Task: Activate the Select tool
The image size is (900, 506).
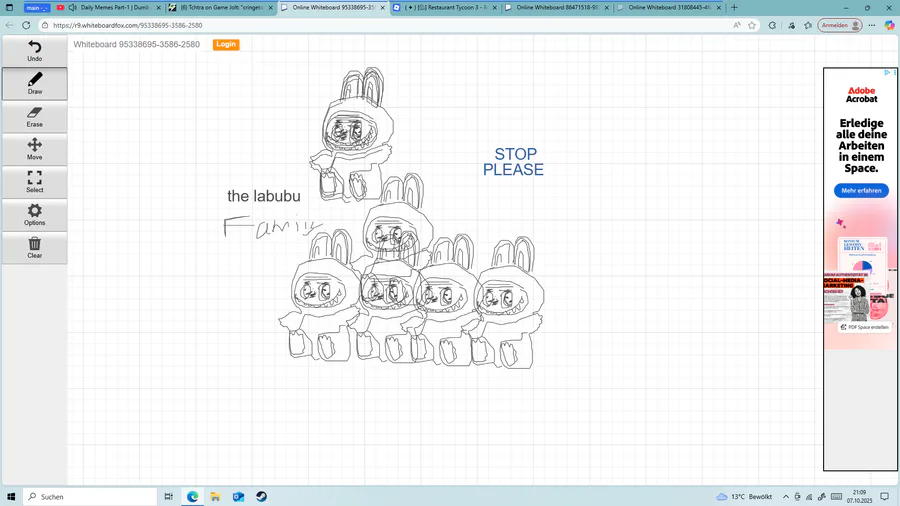Action: tap(34, 182)
